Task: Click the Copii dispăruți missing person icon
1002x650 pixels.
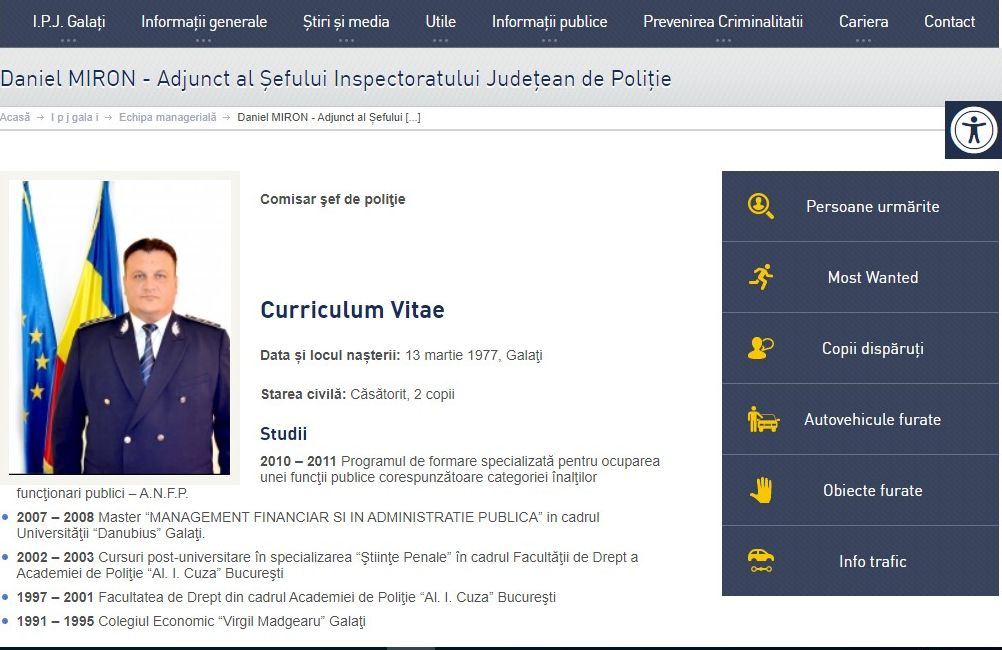Action: [759, 348]
